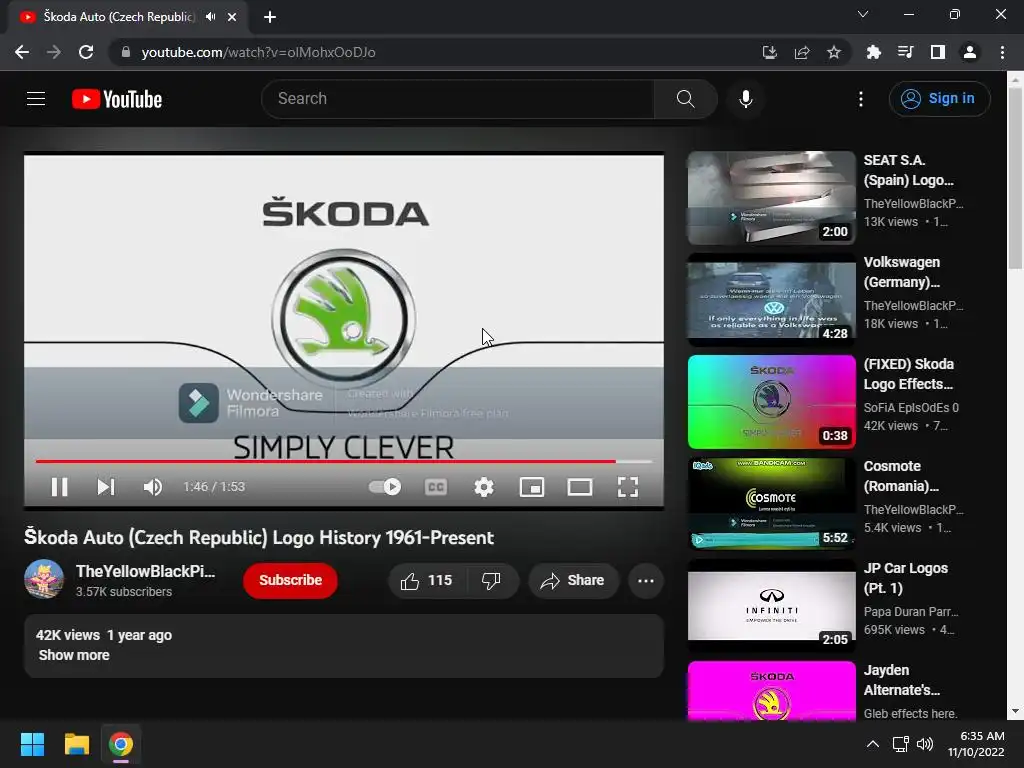Open the TheYellowBlackPi channel avatar
Image resolution: width=1024 pixels, height=768 pixels.
tap(44, 579)
